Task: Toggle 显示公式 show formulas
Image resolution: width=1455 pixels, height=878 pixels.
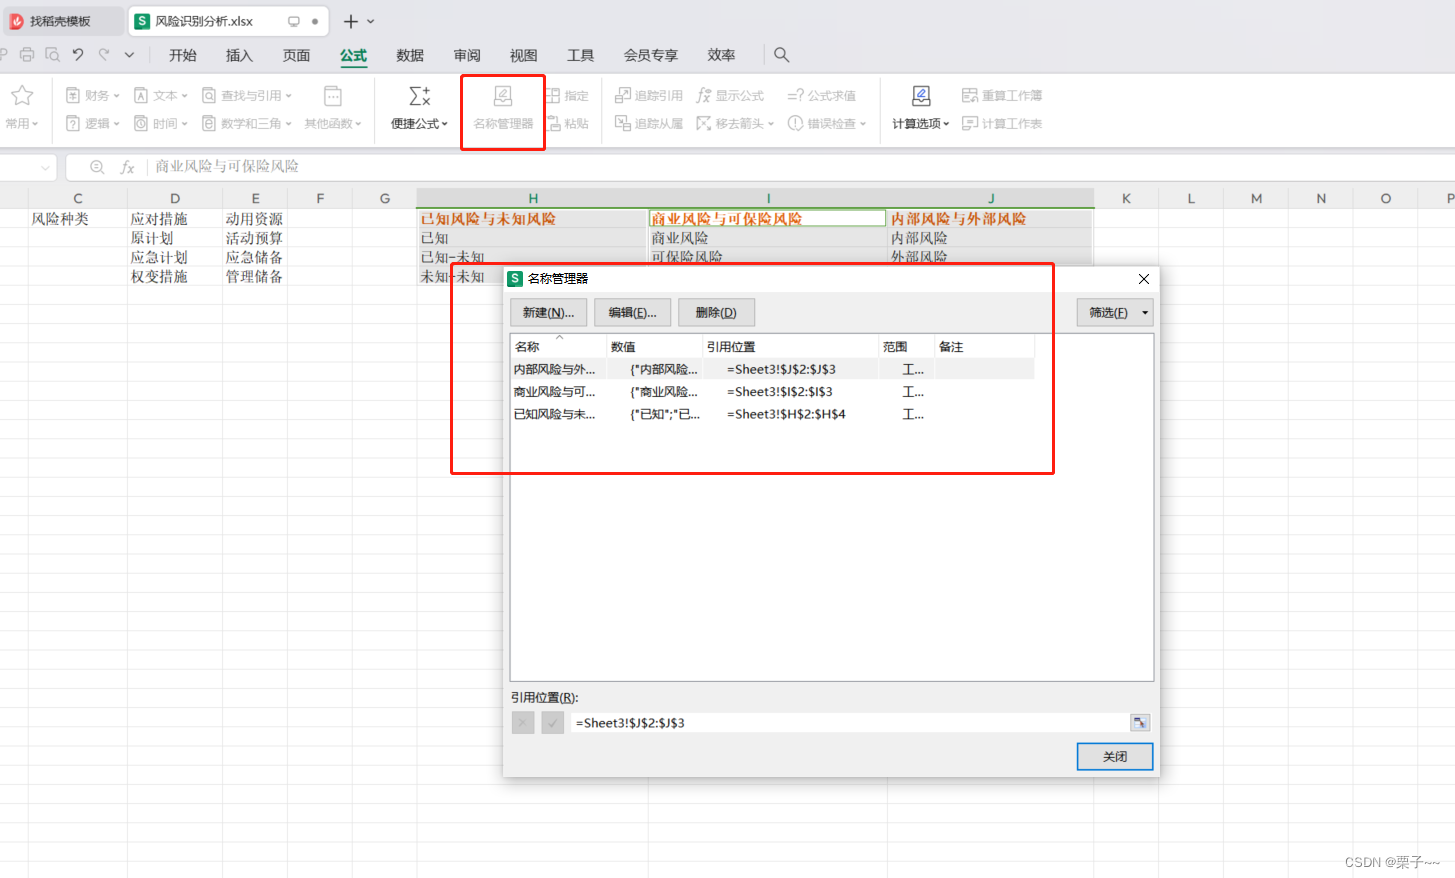Action: tap(730, 95)
